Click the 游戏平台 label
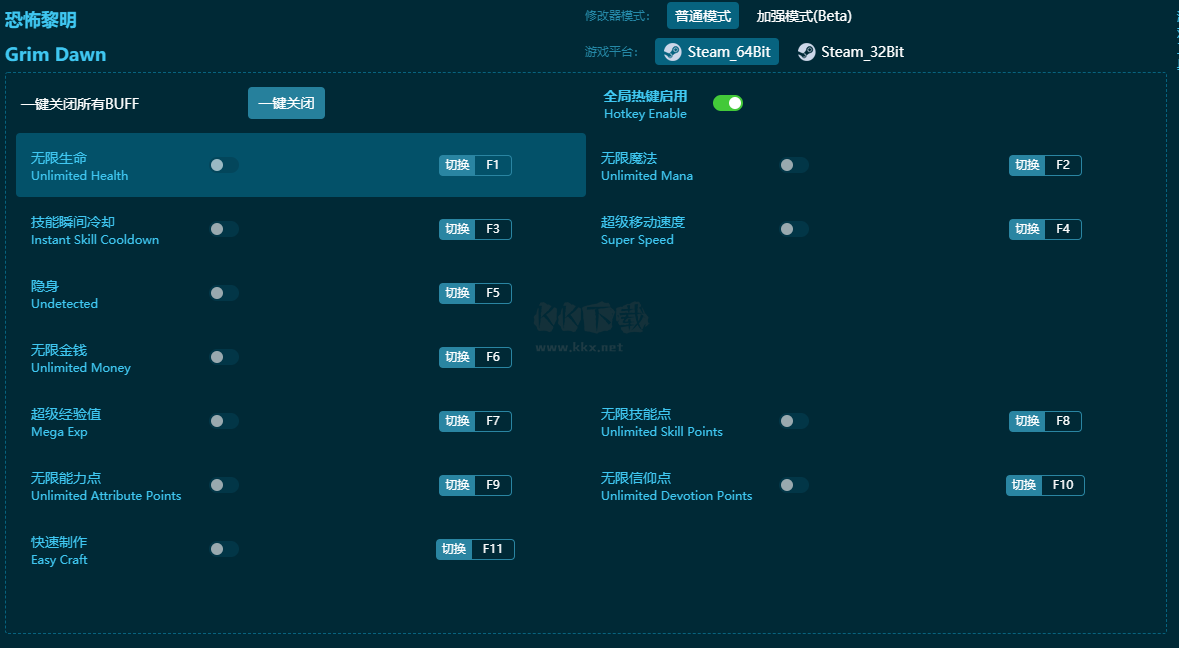This screenshot has height=648, width=1179. click(x=611, y=52)
